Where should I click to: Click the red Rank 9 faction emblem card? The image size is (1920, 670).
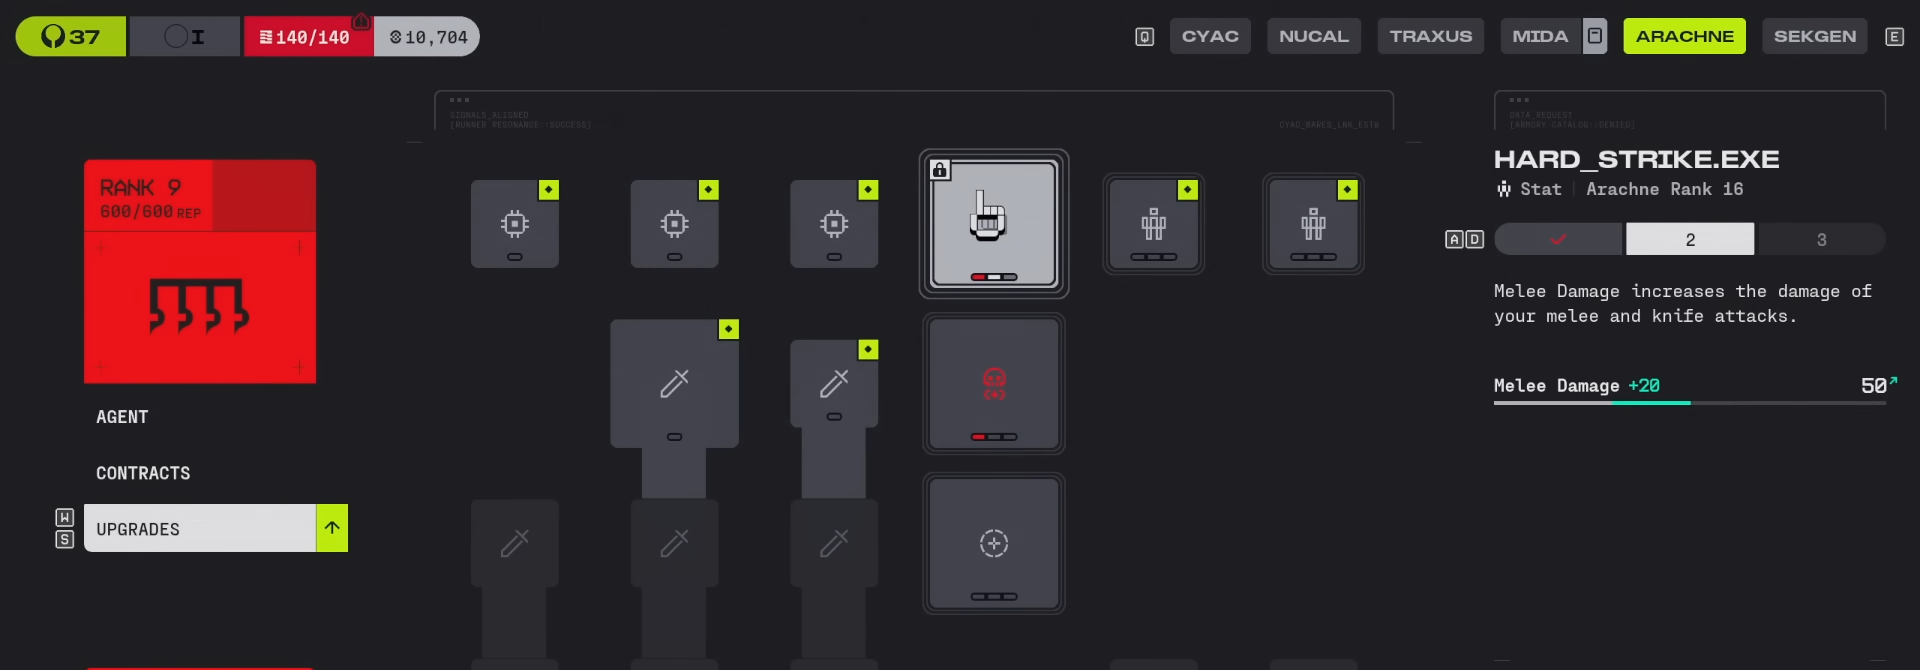point(200,271)
